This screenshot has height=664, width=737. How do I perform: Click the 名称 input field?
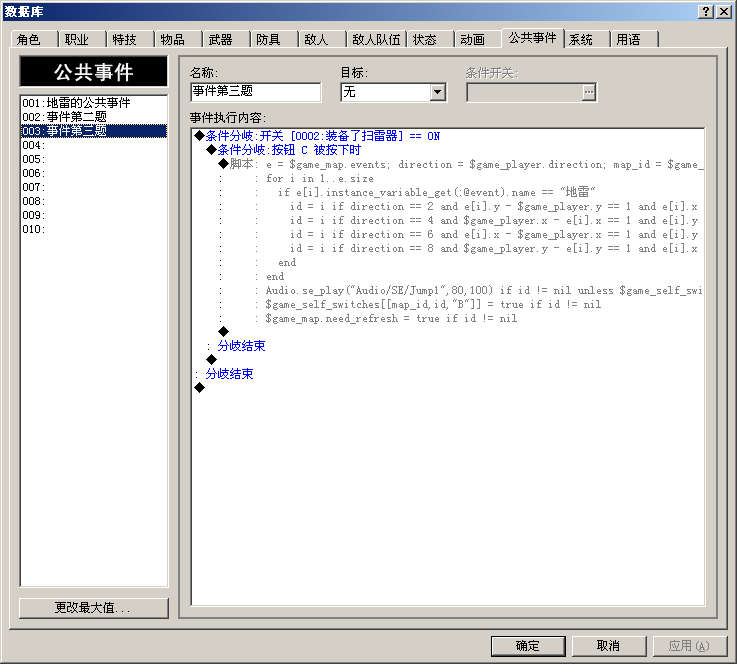coord(256,92)
